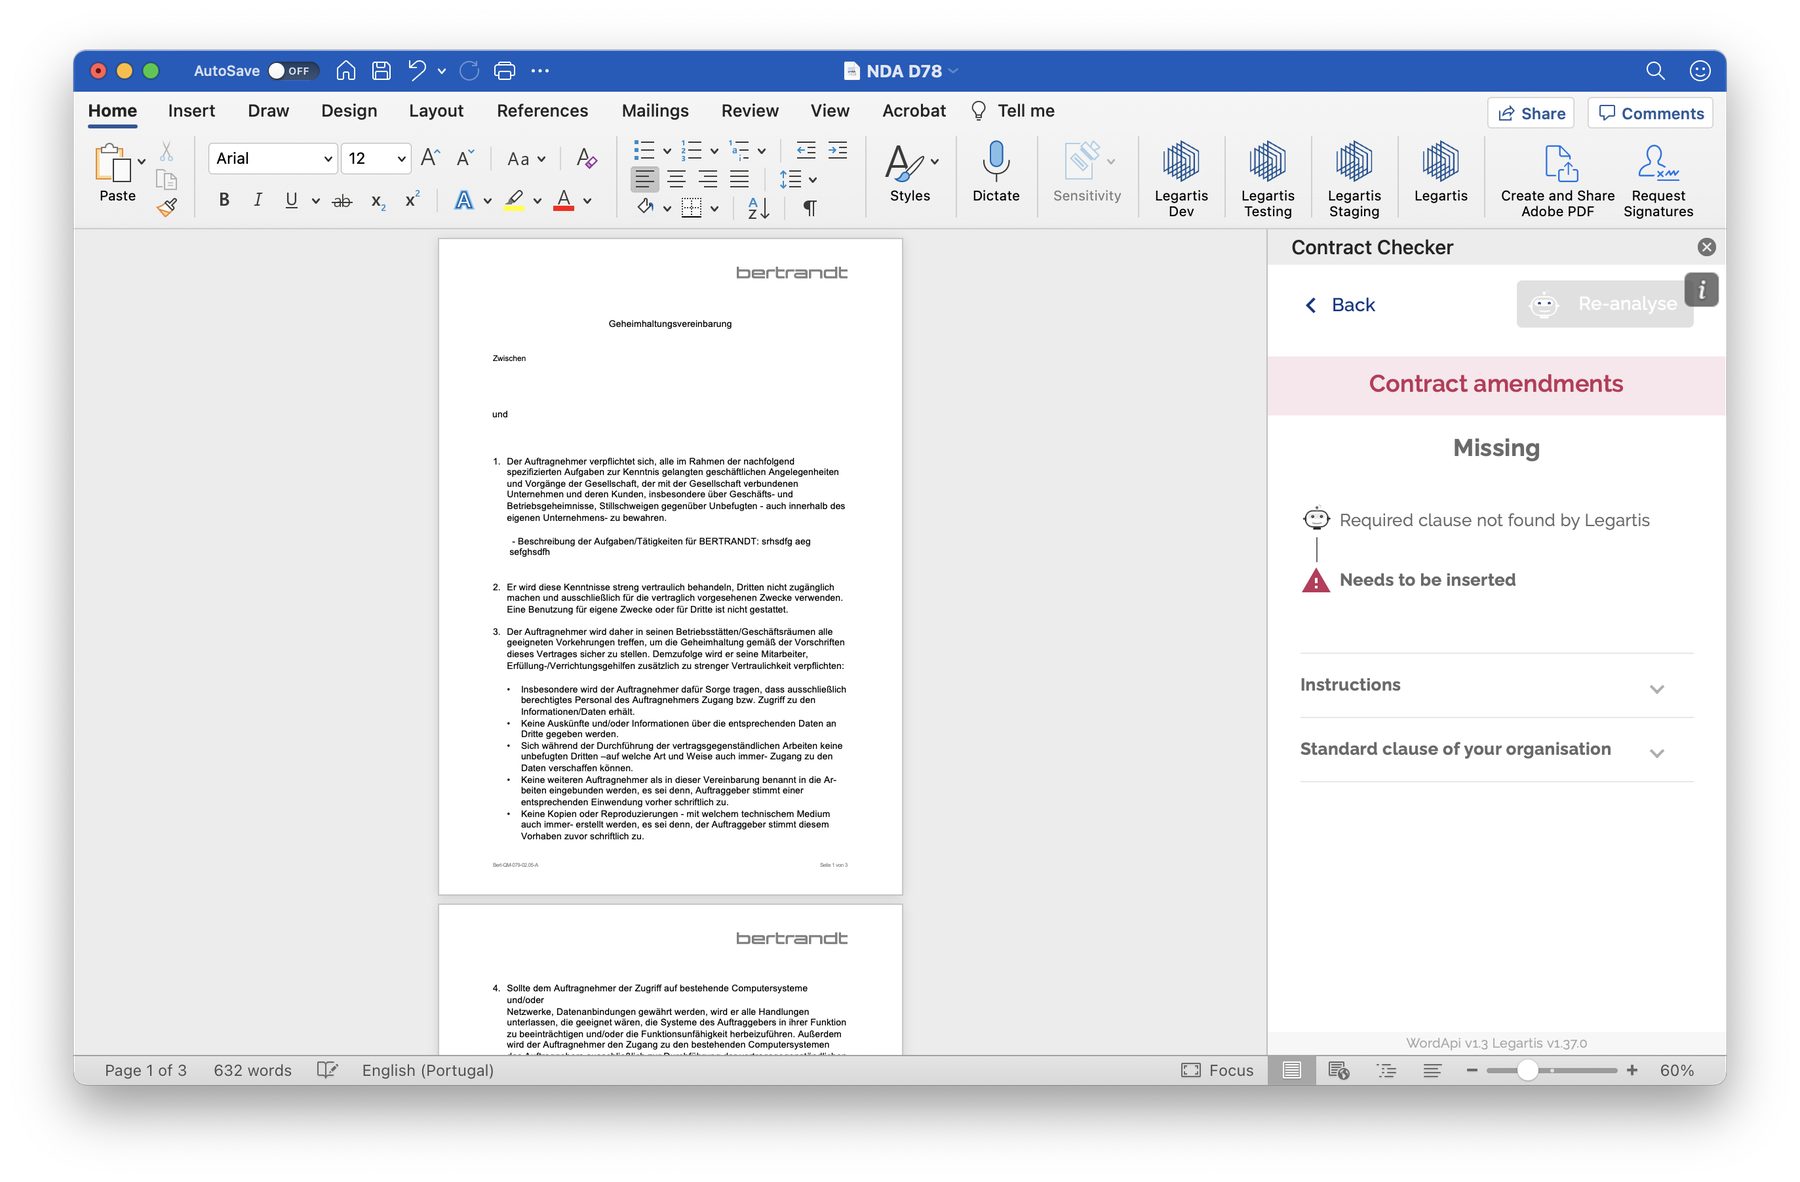Click Tell me search
Image resolution: width=1800 pixels, height=1182 pixels.
pos(1013,111)
